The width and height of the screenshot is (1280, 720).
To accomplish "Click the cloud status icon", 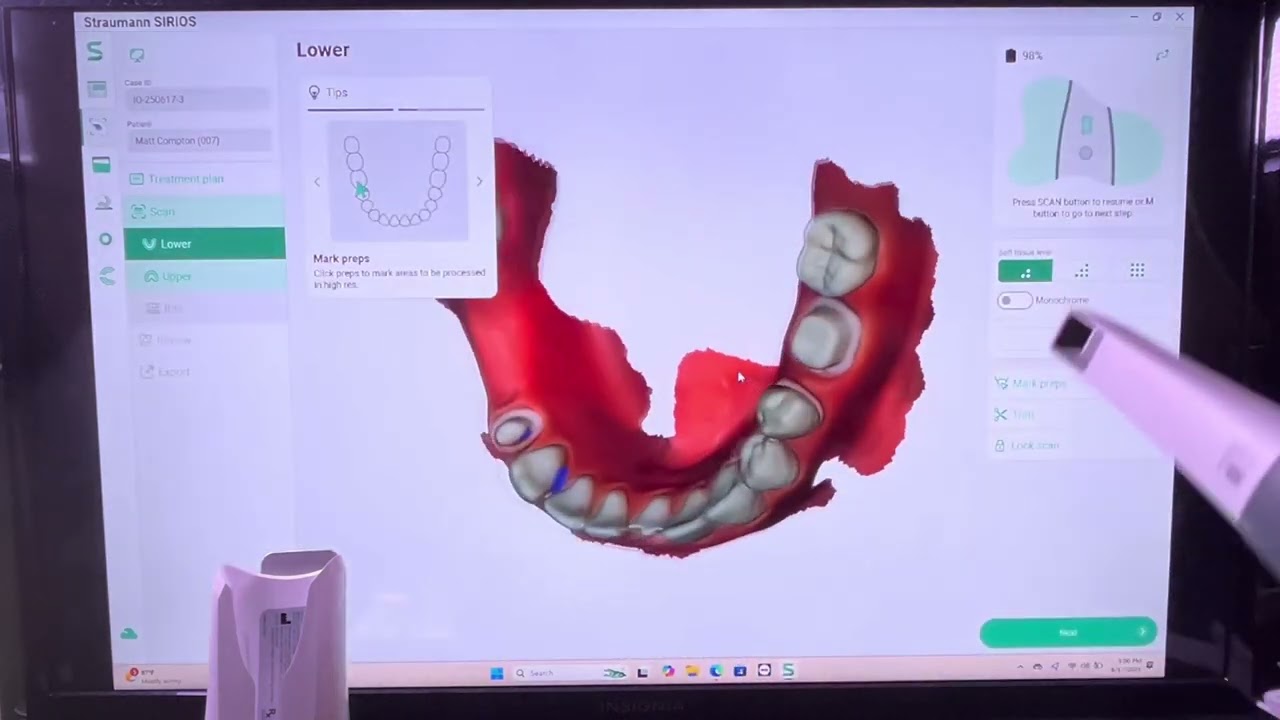I will point(129,633).
